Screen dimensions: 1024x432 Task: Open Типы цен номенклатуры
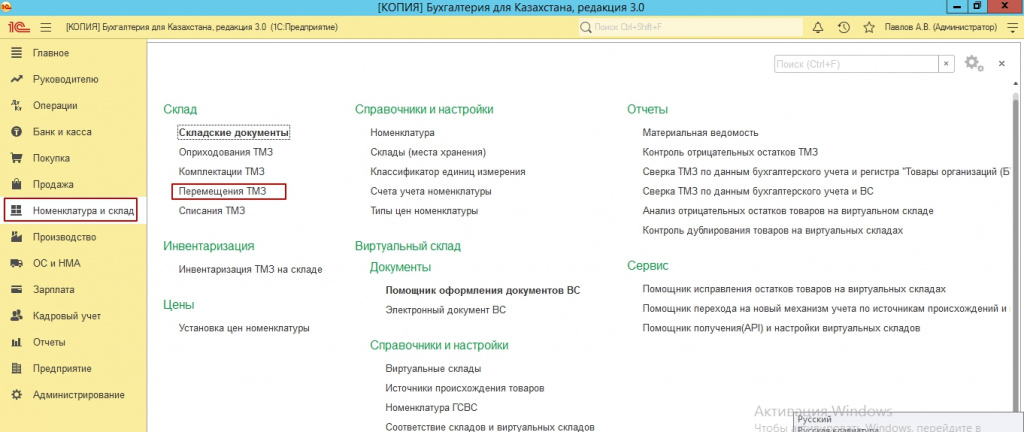[424, 211]
